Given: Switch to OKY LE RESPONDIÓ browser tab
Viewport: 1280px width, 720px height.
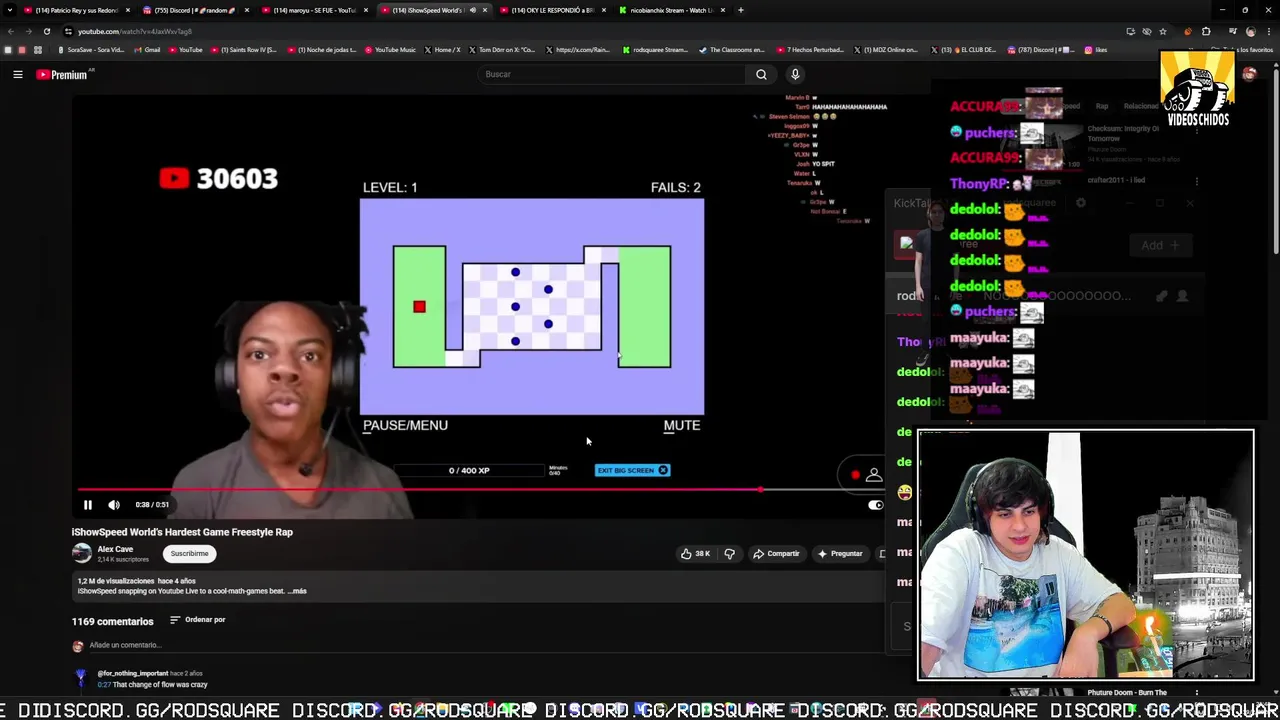Looking at the screenshot, I should [x=552, y=10].
